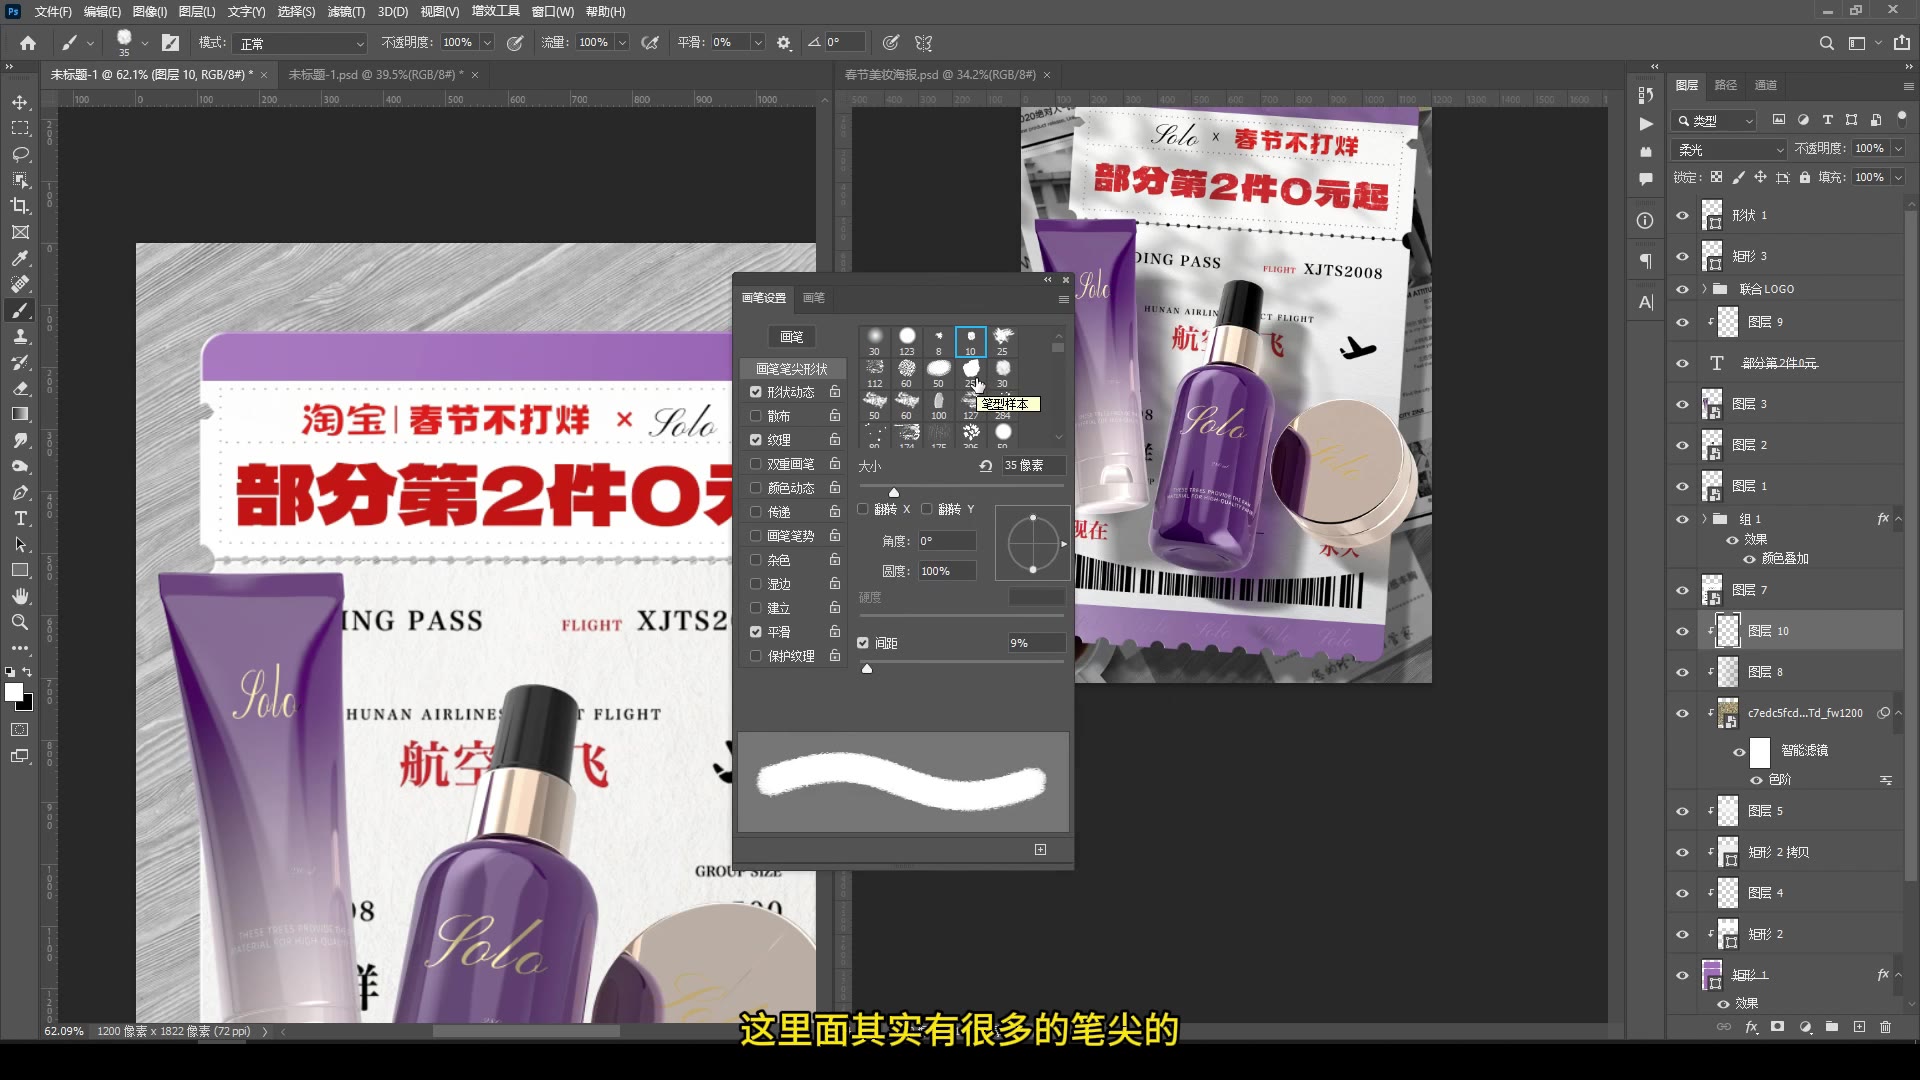Open the 图层(L) menu
Image resolution: width=1920 pixels, height=1080 pixels.
197,11
